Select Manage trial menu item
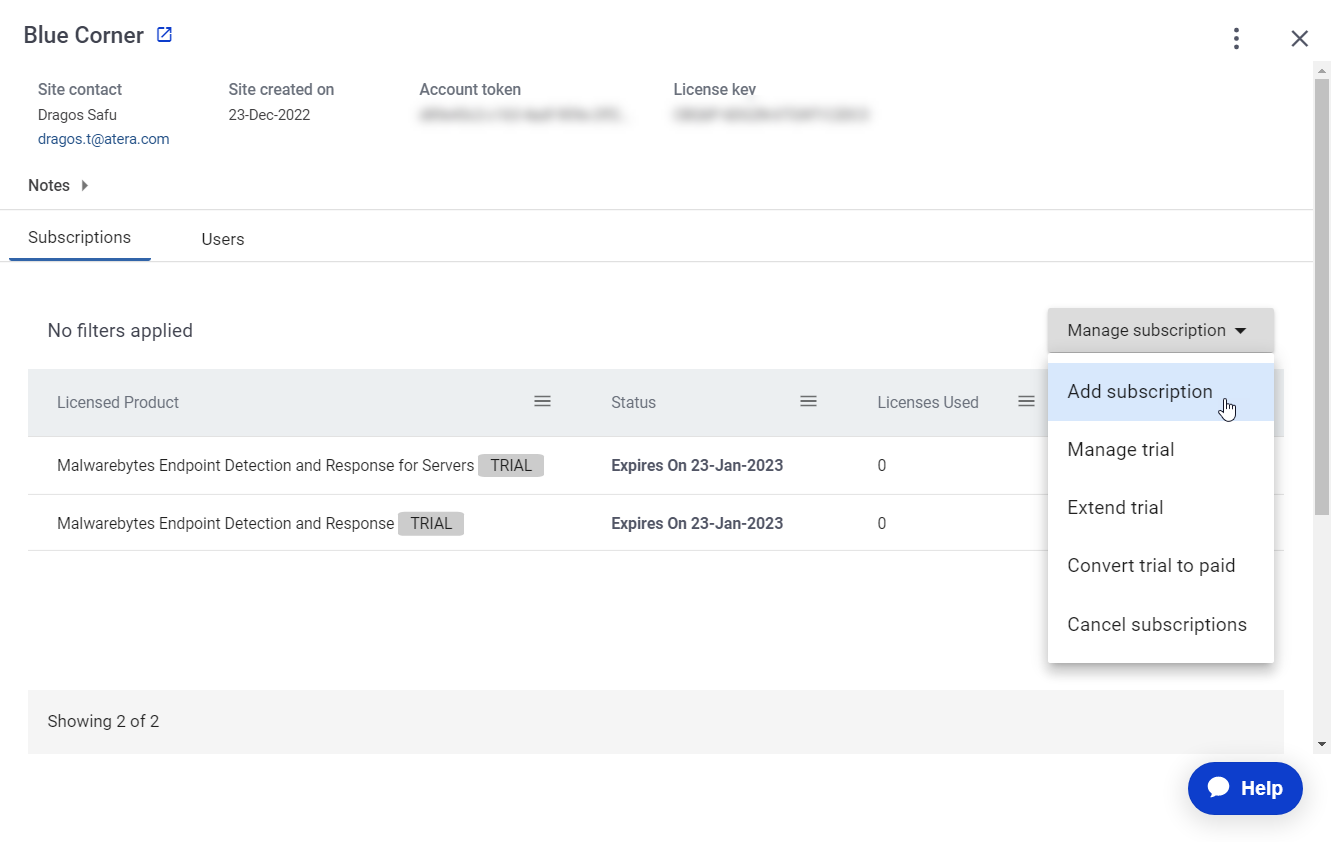The height and width of the screenshot is (842, 1331). coord(1161,449)
